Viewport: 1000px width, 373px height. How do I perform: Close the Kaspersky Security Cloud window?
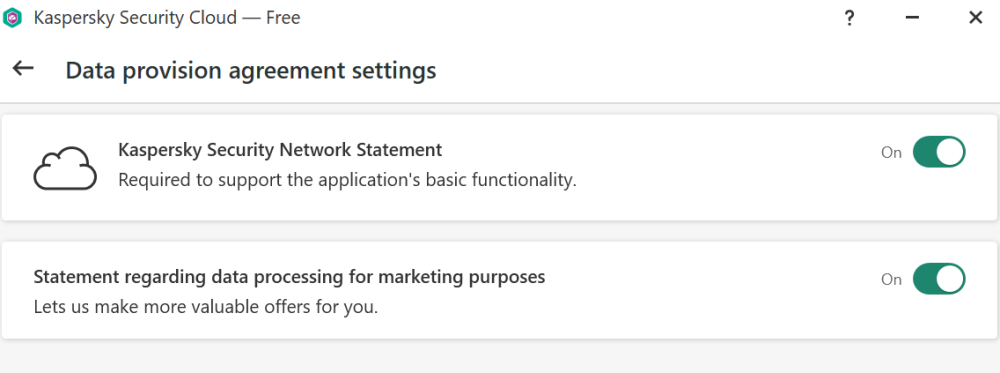[x=975, y=18]
